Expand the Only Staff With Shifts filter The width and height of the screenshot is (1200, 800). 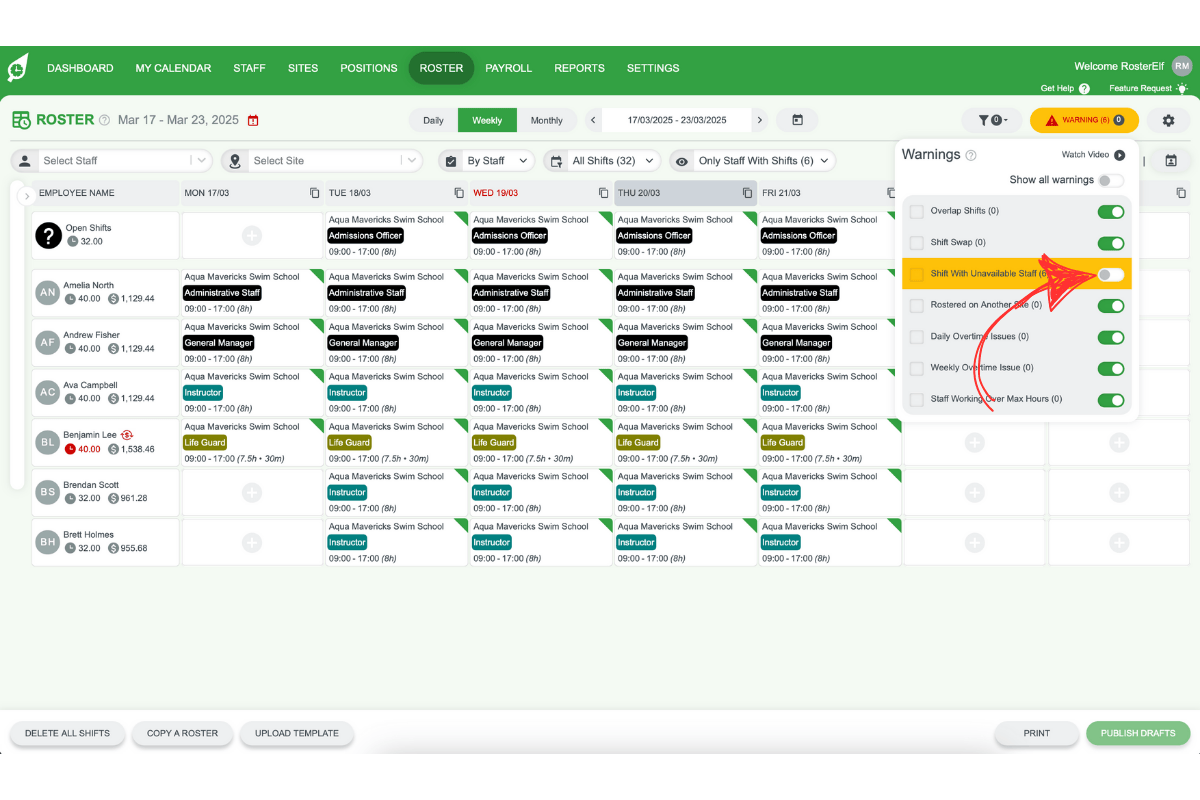pyautogui.click(x=753, y=160)
